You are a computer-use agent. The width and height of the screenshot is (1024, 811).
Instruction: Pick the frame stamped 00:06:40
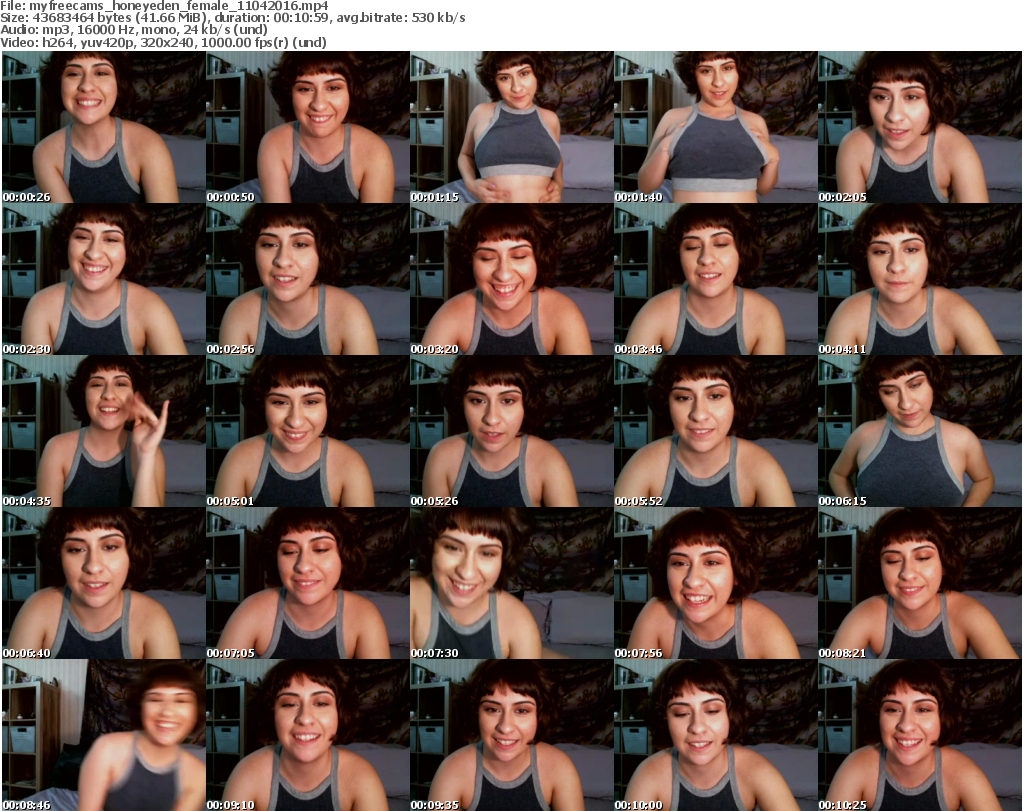coord(104,583)
